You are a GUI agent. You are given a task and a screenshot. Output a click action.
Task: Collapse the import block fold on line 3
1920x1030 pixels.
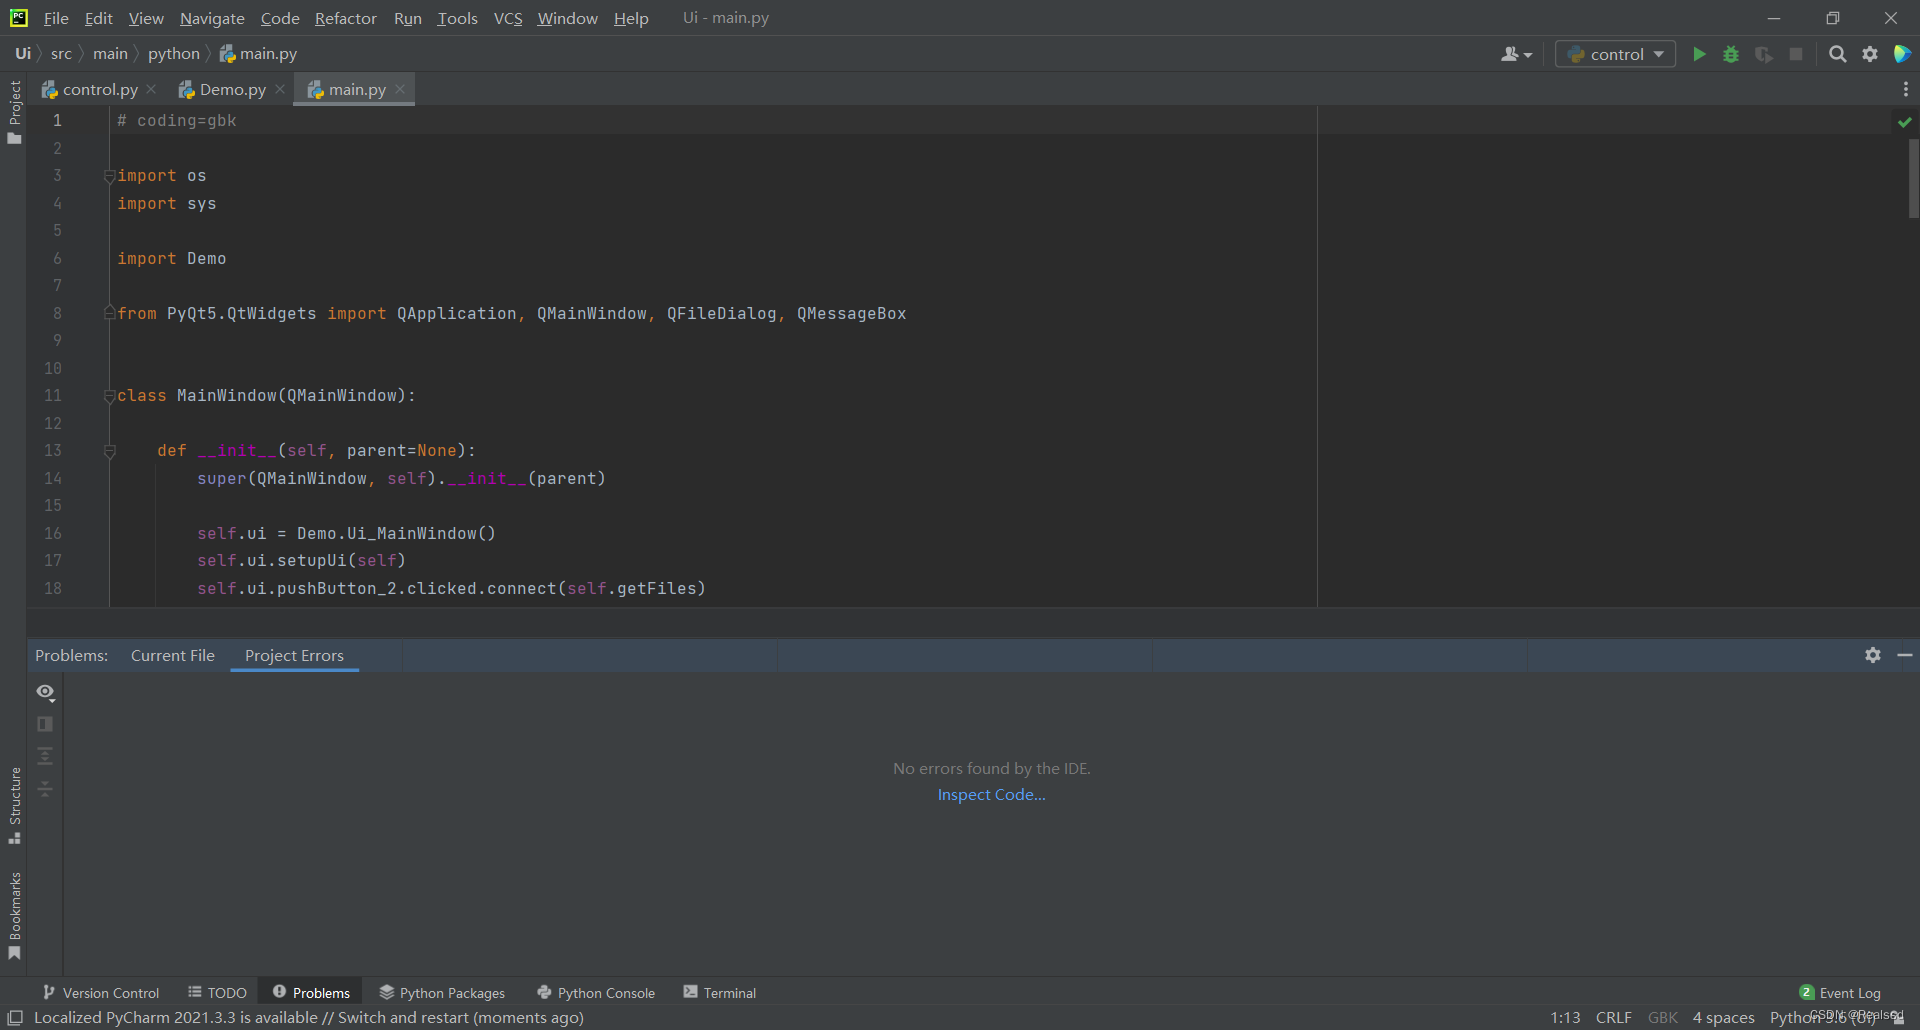(x=109, y=176)
